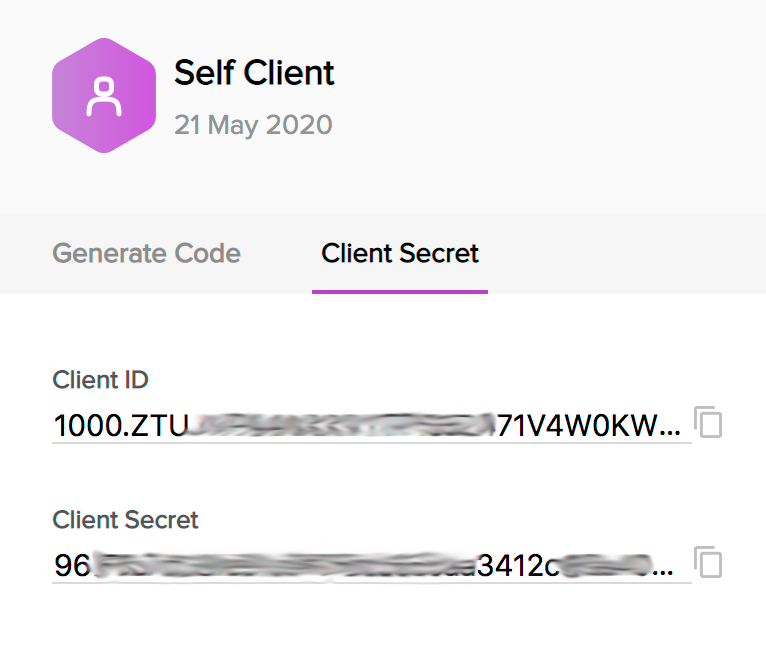Click the blurred section after "3412c"
This screenshot has height=648, width=766.
[x=605, y=566]
